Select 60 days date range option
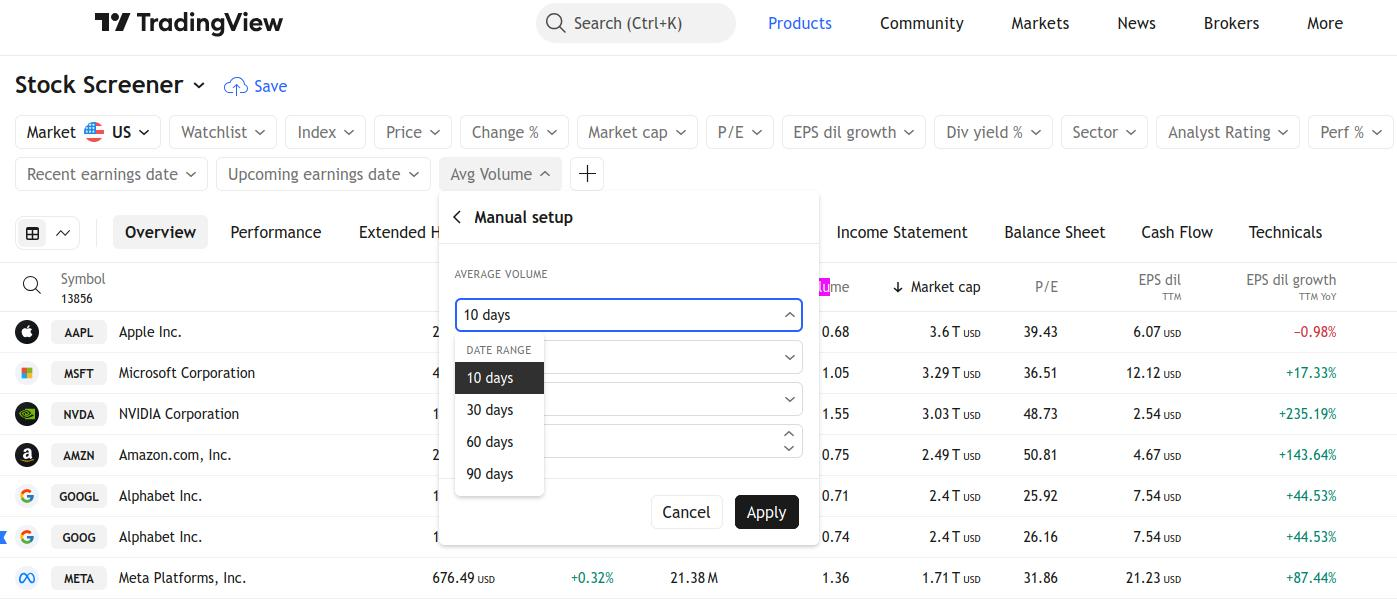Viewport: 1397px width, 606px height. (499, 442)
